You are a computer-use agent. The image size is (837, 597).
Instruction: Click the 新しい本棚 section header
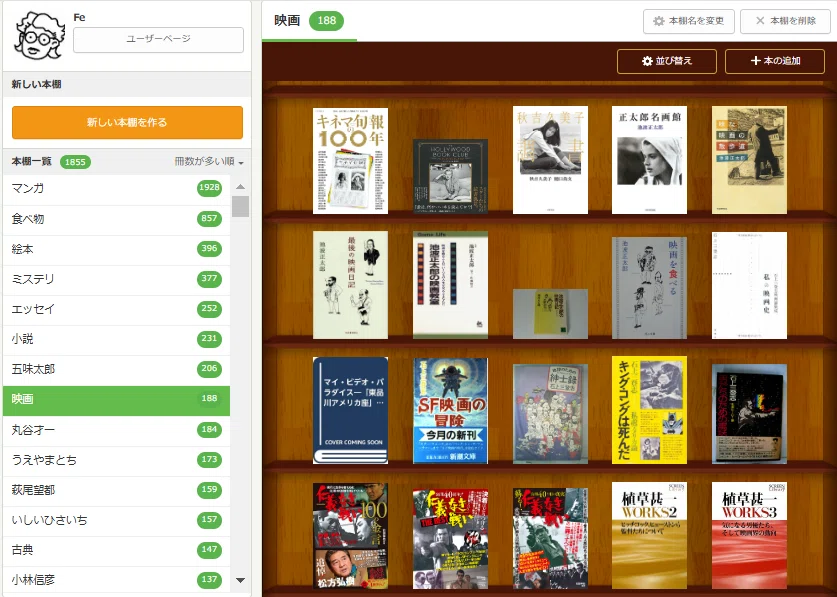(127, 84)
